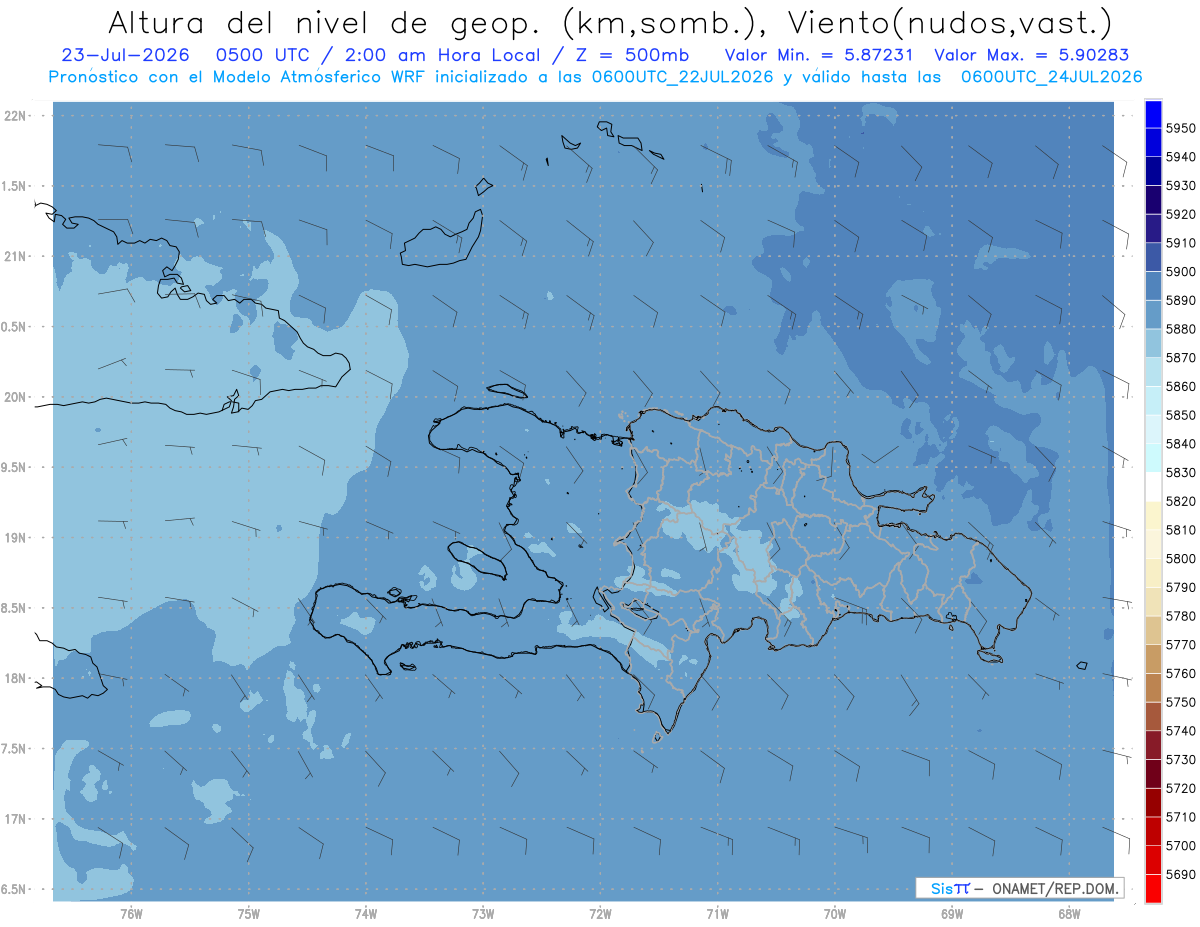Click the '73W' longitude label
The width and height of the screenshot is (1200, 927).
(x=483, y=913)
